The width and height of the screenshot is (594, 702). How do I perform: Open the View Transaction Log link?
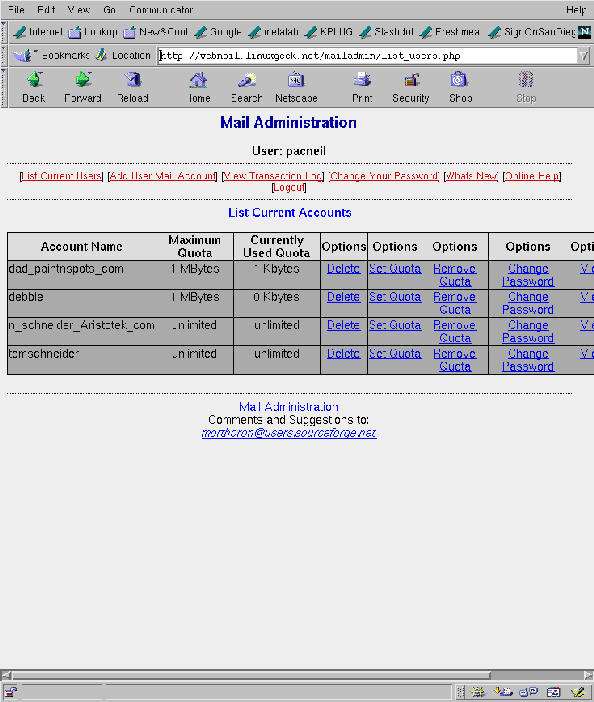(x=273, y=176)
